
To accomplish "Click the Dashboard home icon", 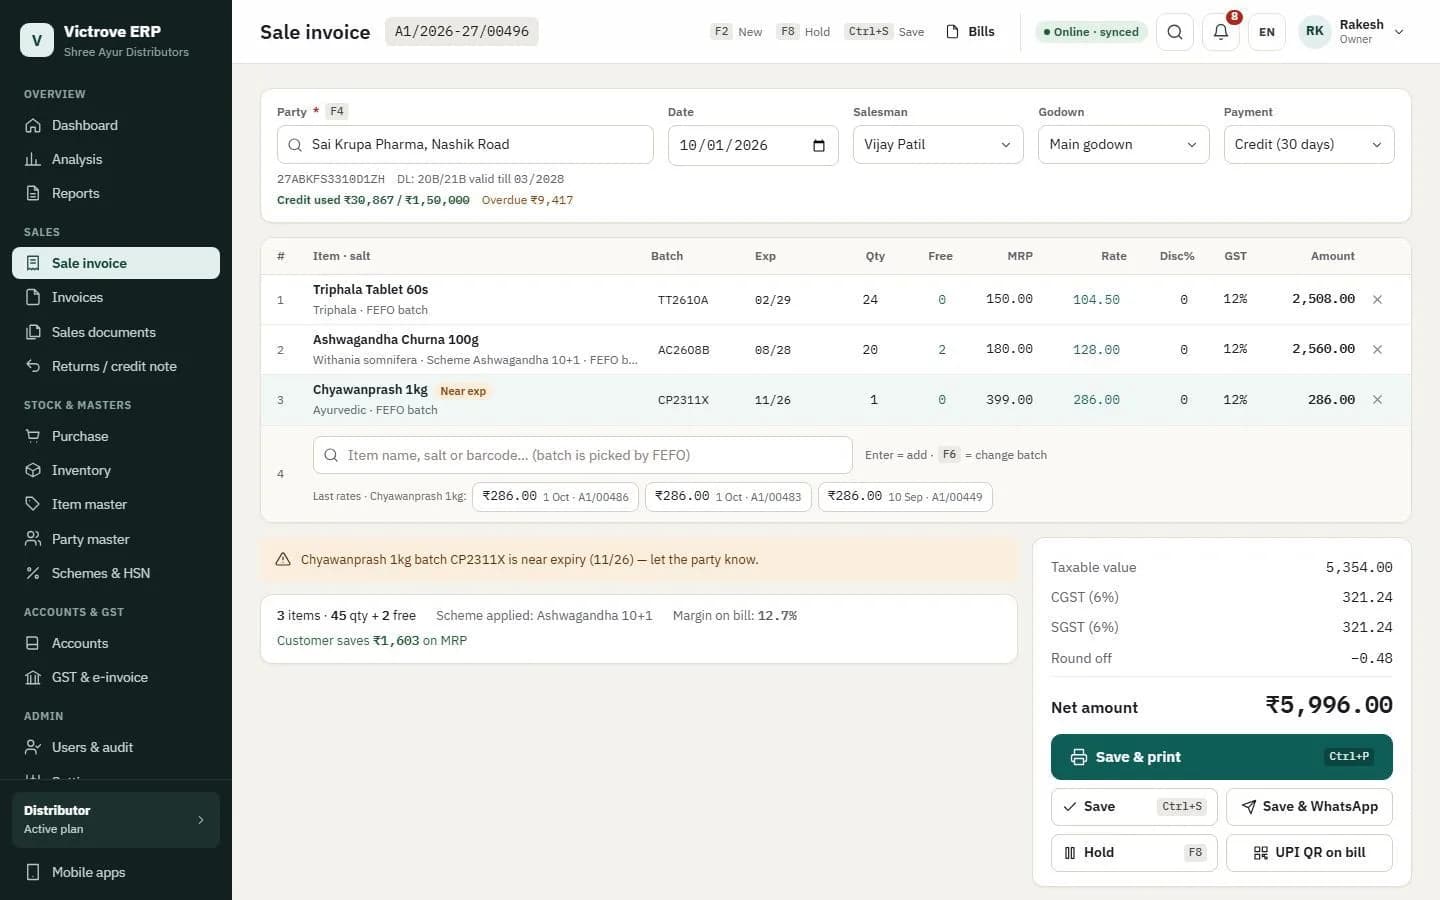I will [33, 125].
